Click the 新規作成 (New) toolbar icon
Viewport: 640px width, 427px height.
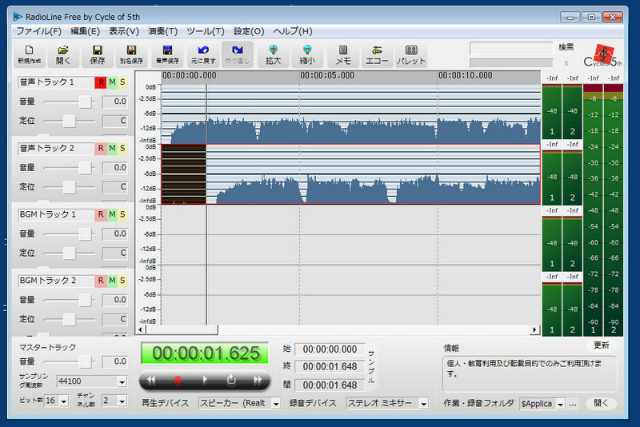click(x=29, y=54)
